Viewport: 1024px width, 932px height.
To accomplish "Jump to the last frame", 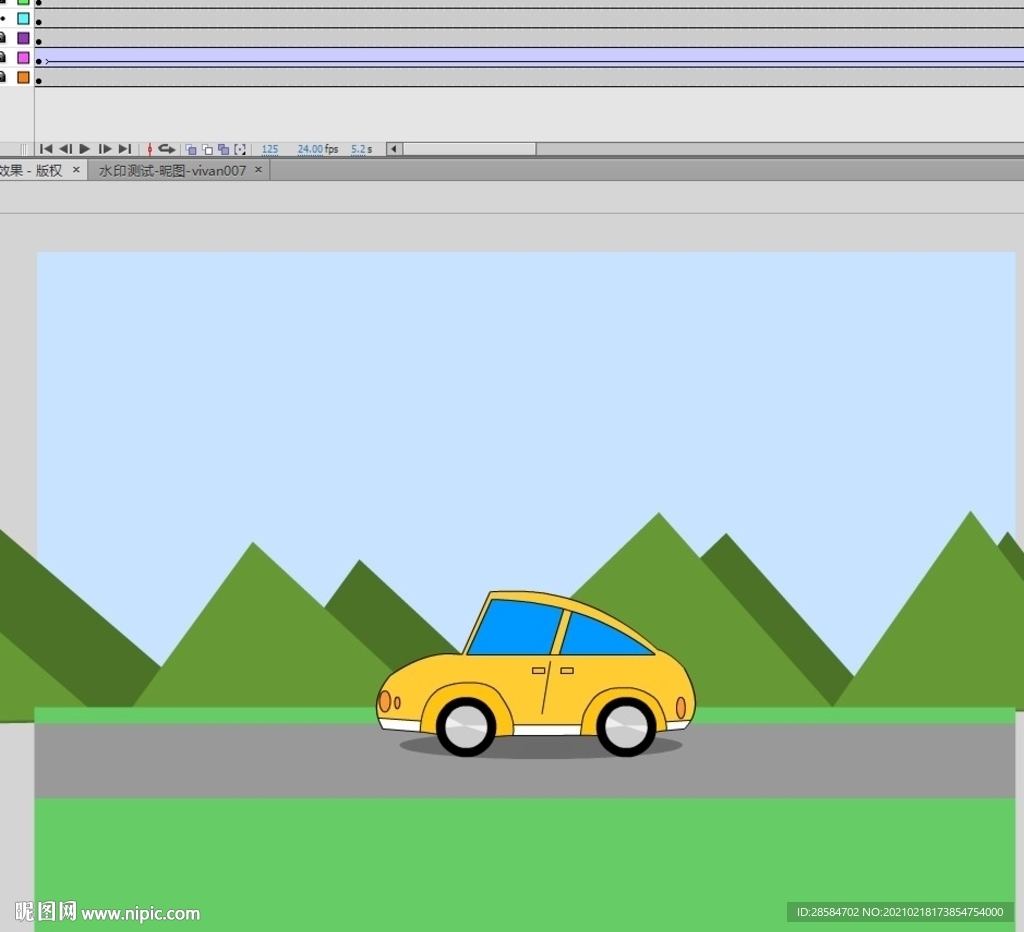I will click(x=125, y=149).
